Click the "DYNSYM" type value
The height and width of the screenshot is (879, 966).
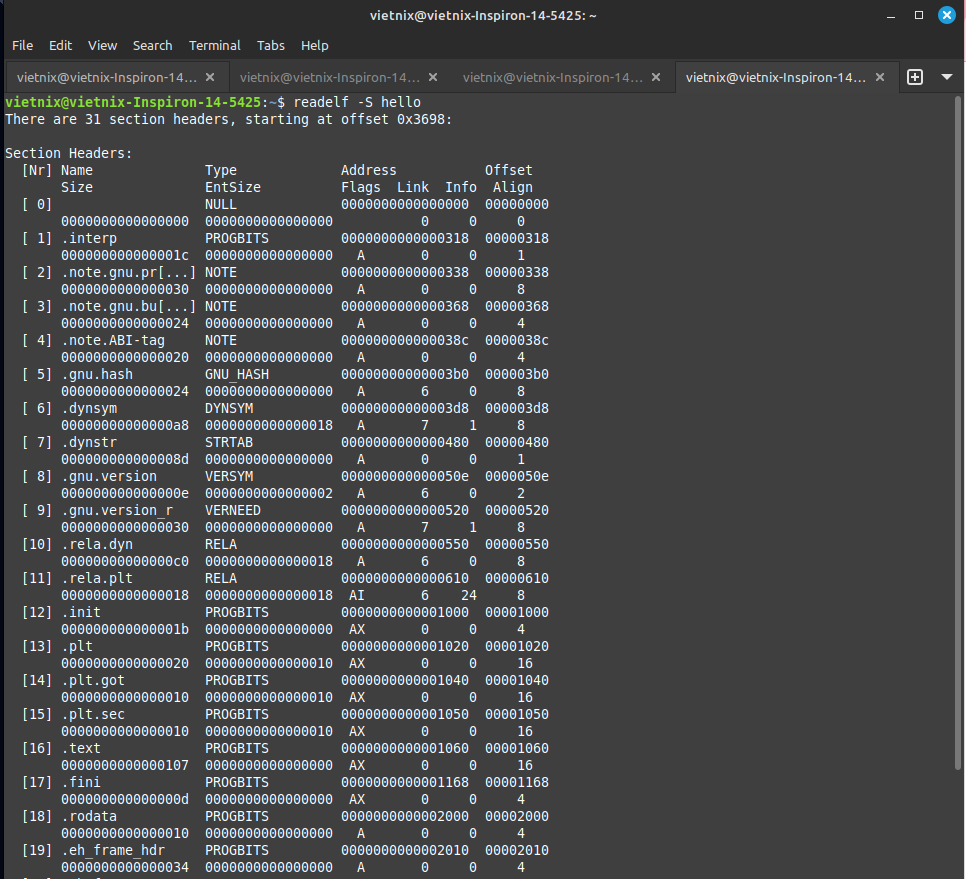pos(229,408)
